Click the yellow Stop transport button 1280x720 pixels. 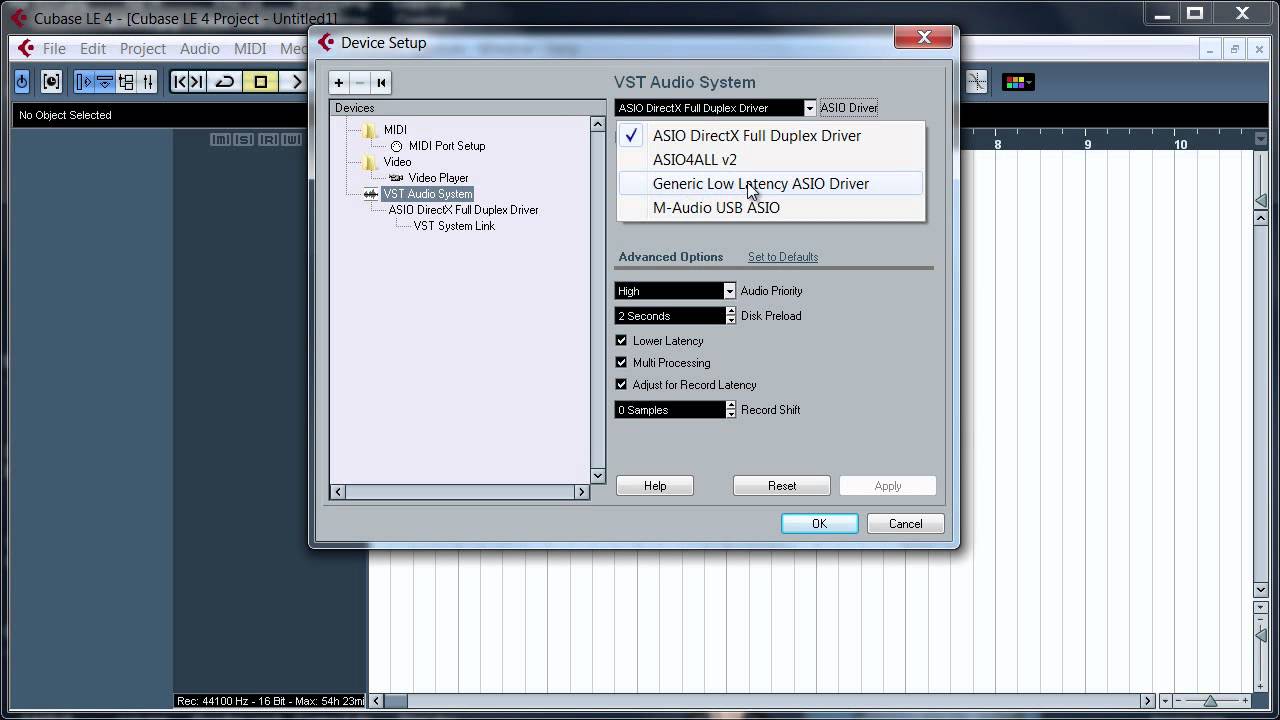coord(261,82)
